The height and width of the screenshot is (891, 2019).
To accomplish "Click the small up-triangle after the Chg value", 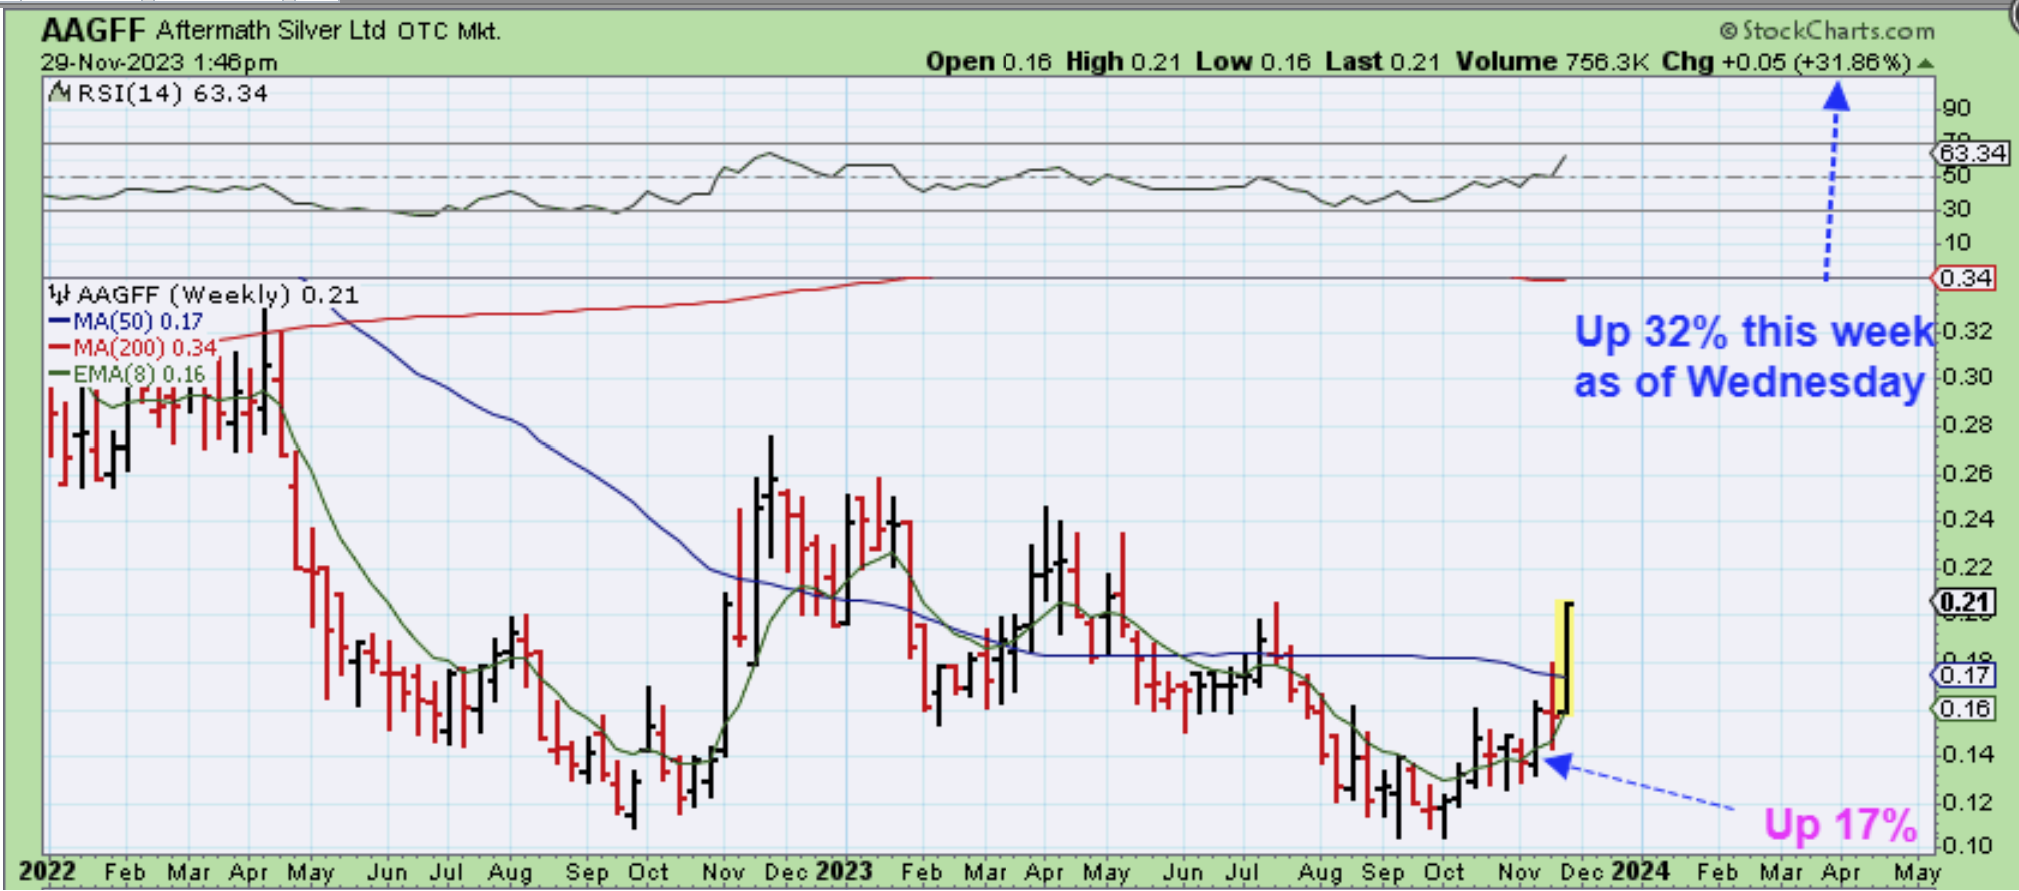I will coord(1926,63).
